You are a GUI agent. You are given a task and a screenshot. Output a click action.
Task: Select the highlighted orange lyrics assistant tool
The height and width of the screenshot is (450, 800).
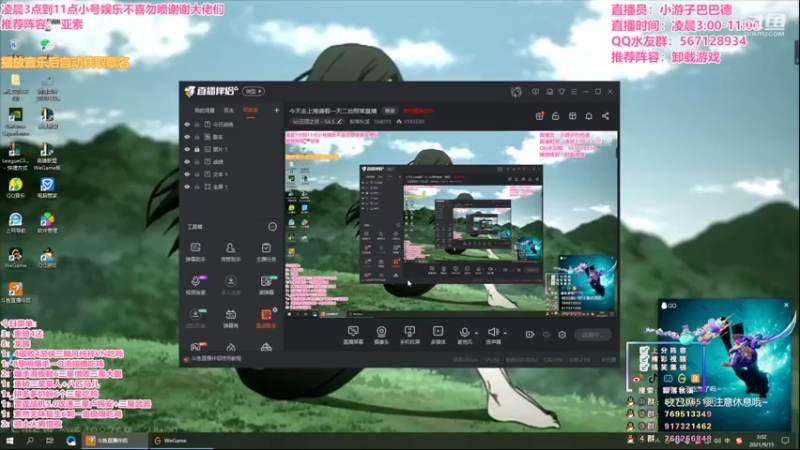[266, 318]
